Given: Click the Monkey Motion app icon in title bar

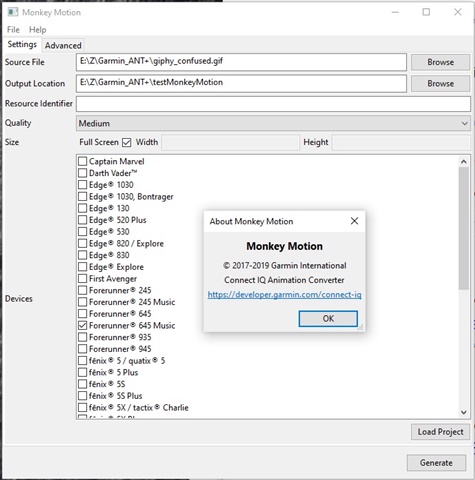Looking at the screenshot, I should [13, 12].
